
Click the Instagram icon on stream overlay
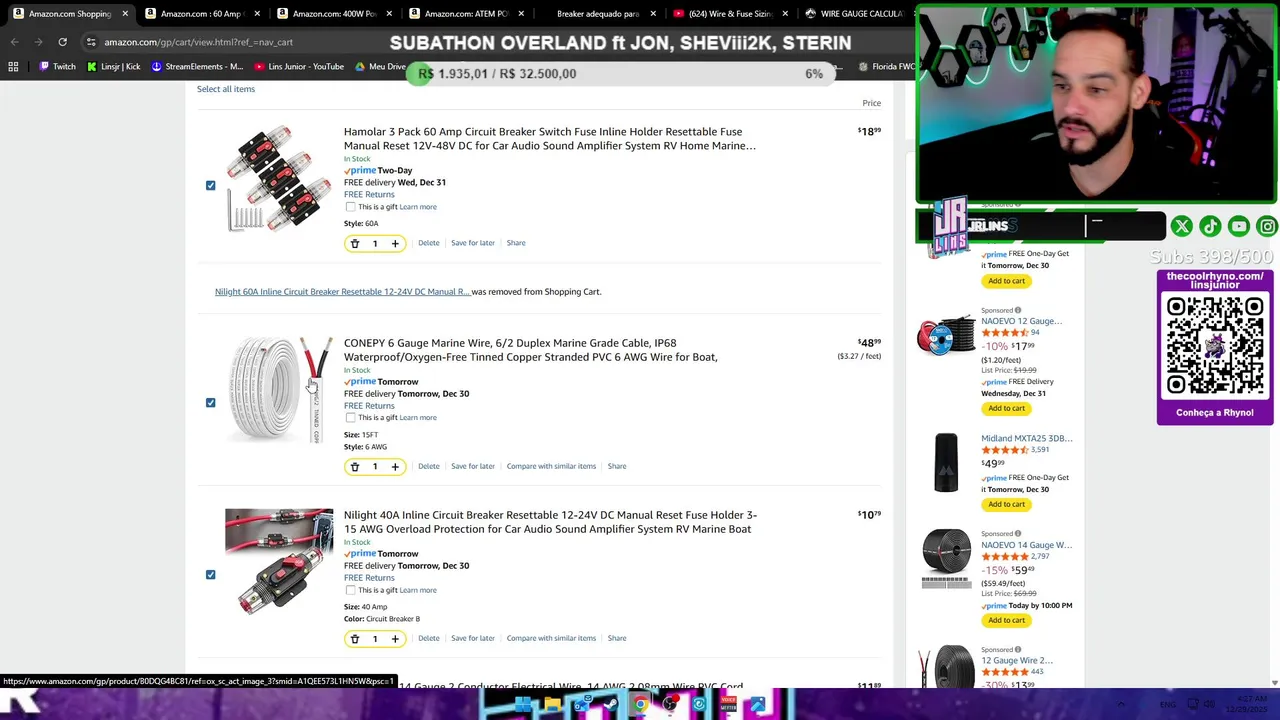click(1267, 227)
